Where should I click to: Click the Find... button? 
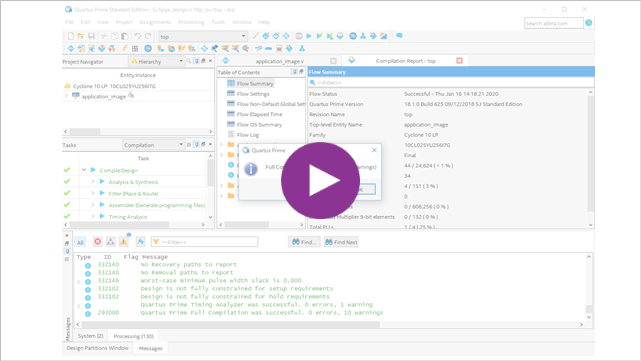coord(304,242)
